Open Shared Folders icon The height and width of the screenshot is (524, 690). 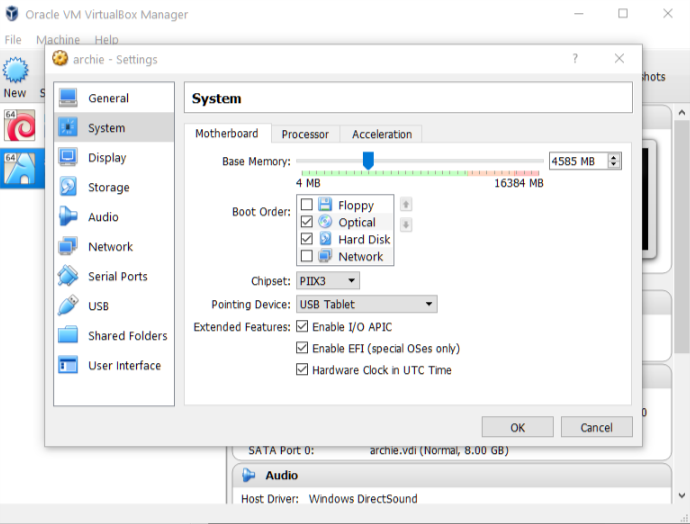[68, 335]
